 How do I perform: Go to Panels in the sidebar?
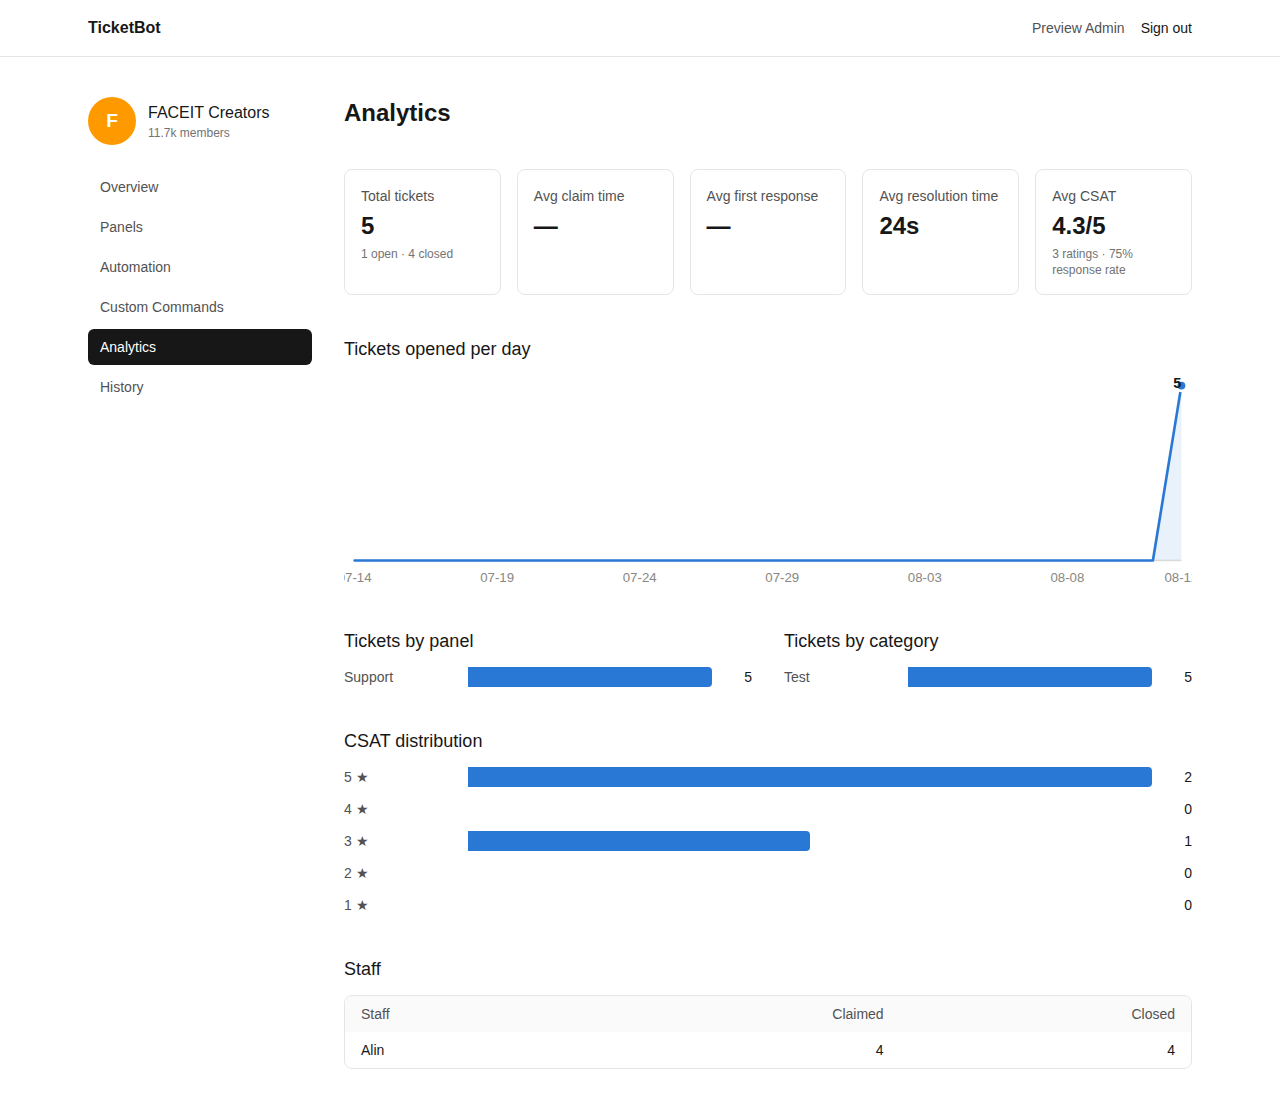pyautogui.click(x=200, y=227)
